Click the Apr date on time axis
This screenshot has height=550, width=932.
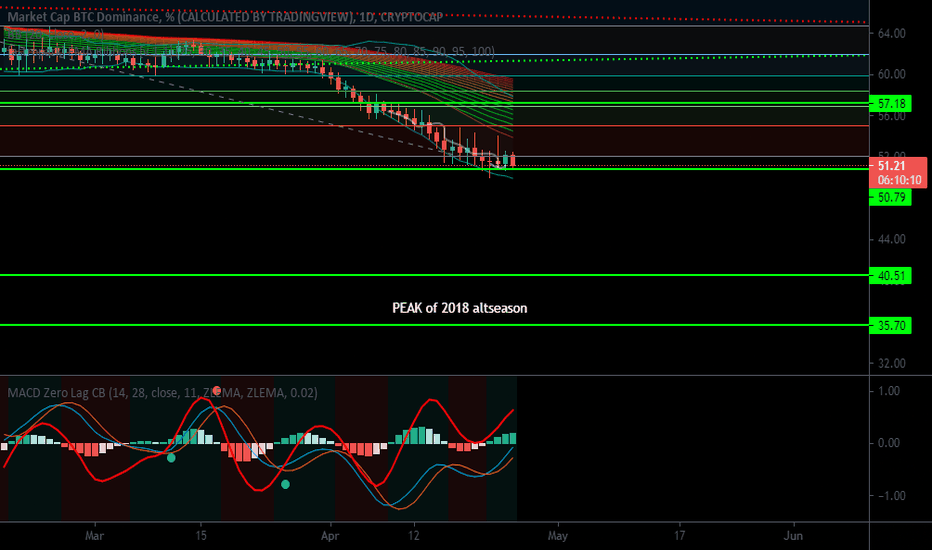[x=330, y=536]
